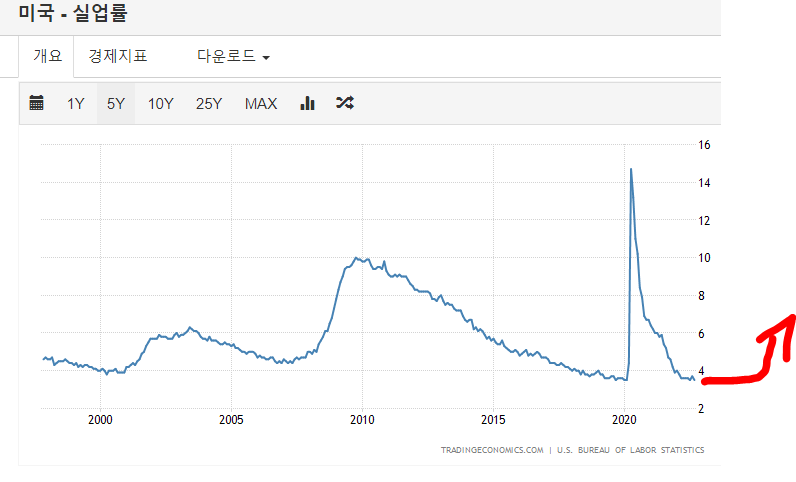Click the 2005 x-axis label

pyautogui.click(x=231, y=420)
